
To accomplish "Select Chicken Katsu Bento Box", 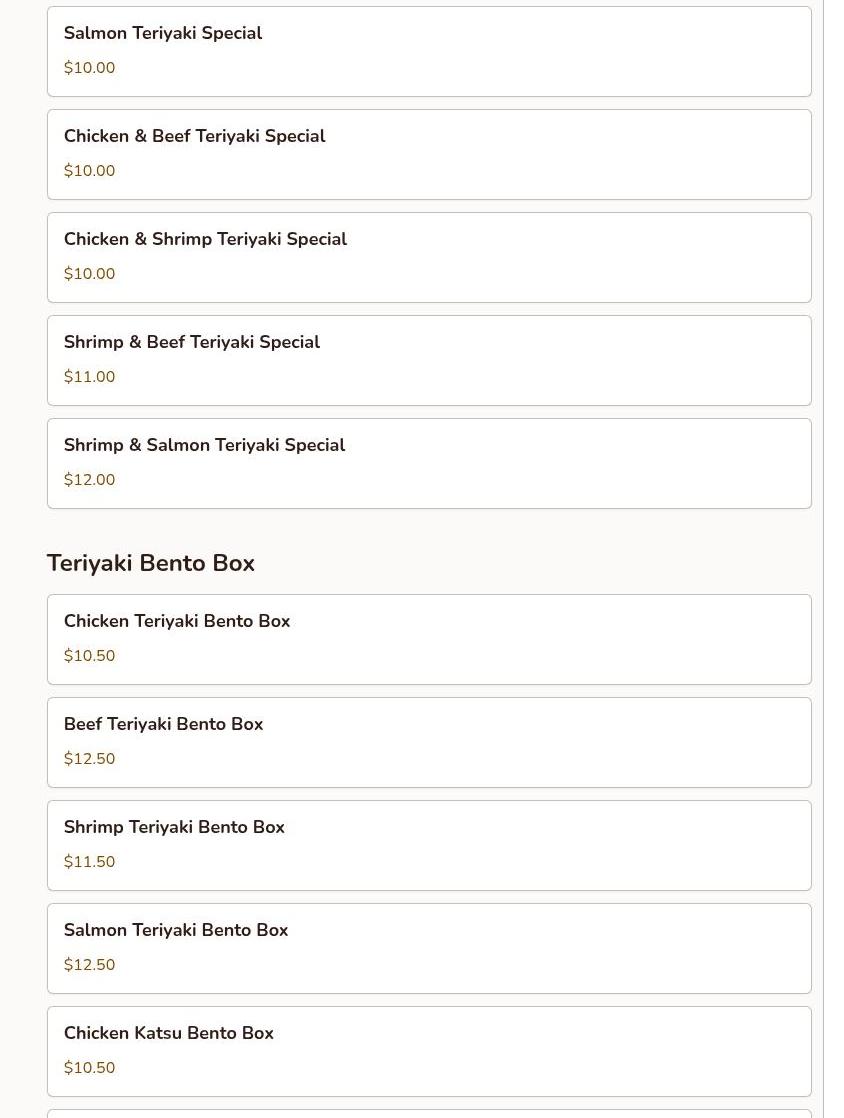I will (x=428, y=1051).
